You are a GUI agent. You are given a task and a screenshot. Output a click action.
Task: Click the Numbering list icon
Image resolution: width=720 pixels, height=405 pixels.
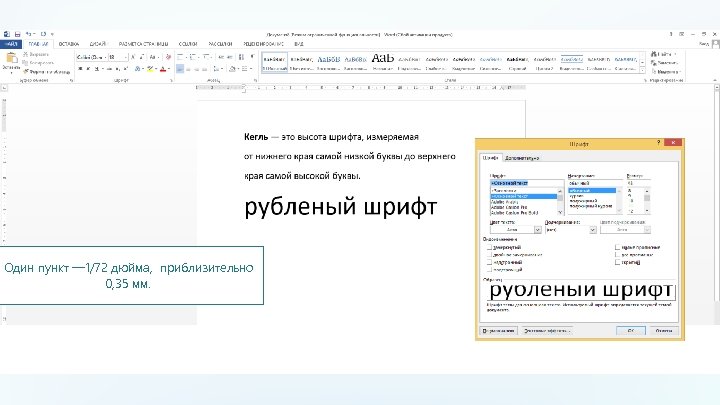pyautogui.click(x=193, y=57)
